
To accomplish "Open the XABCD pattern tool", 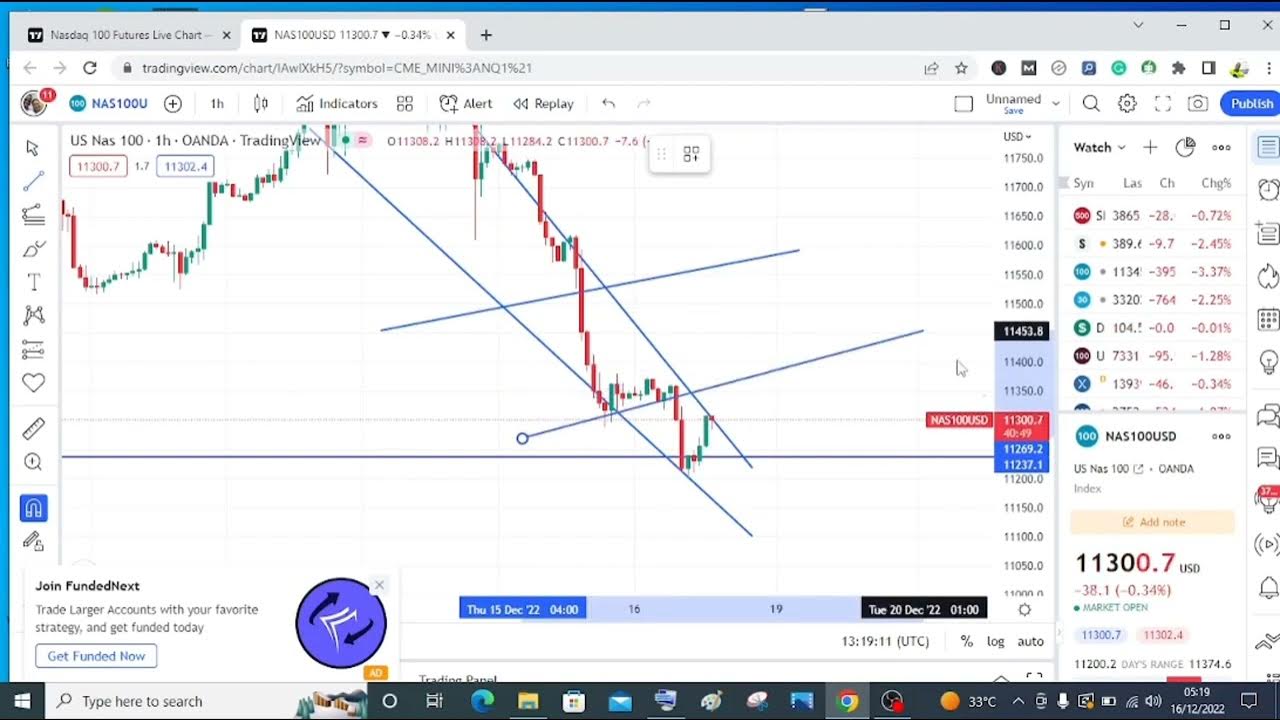I will tap(33, 314).
